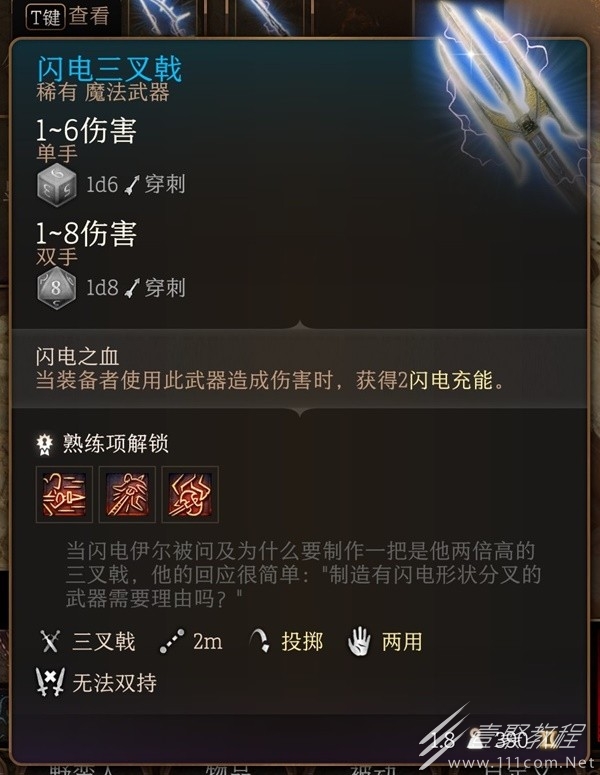
Task: Click the 2m range icon
Action: point(171,642)
